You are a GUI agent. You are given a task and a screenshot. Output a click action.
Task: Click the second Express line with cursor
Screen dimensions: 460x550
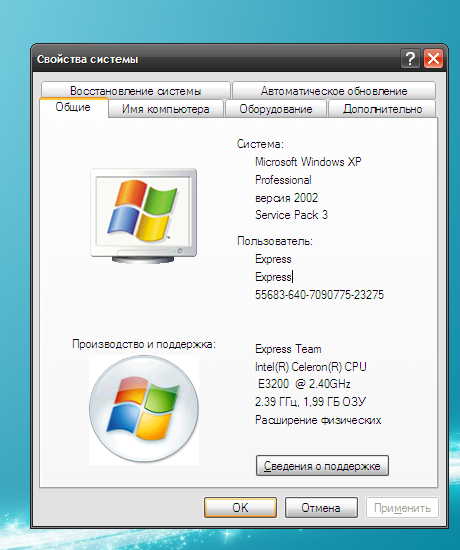click(x=274, y=277)
